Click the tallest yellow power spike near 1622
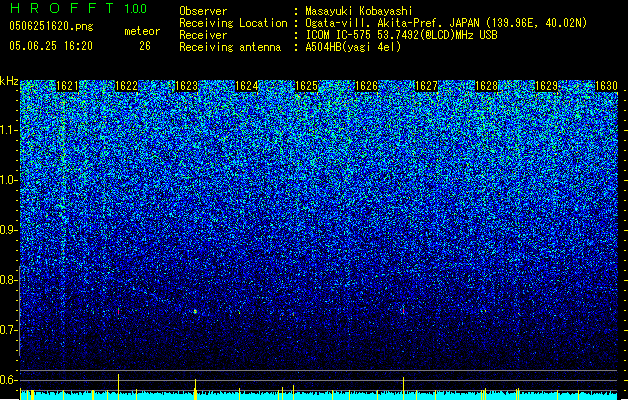This screenshot has height=400, width=629. (118, 386)
